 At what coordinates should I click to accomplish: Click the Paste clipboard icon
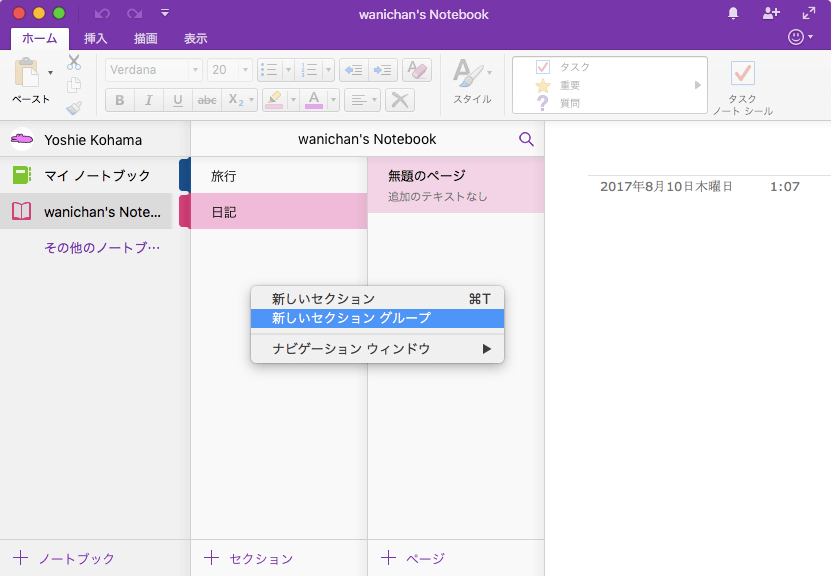click(x=26, y=73)
